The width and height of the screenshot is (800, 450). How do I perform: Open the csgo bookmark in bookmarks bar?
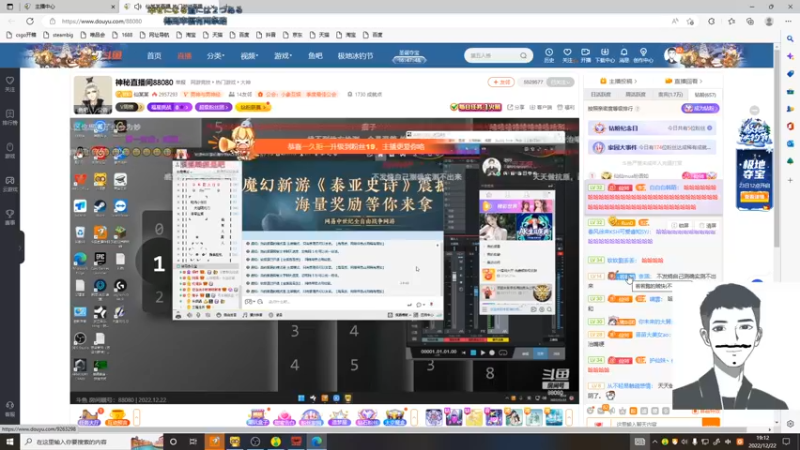(x=22, y=35)
